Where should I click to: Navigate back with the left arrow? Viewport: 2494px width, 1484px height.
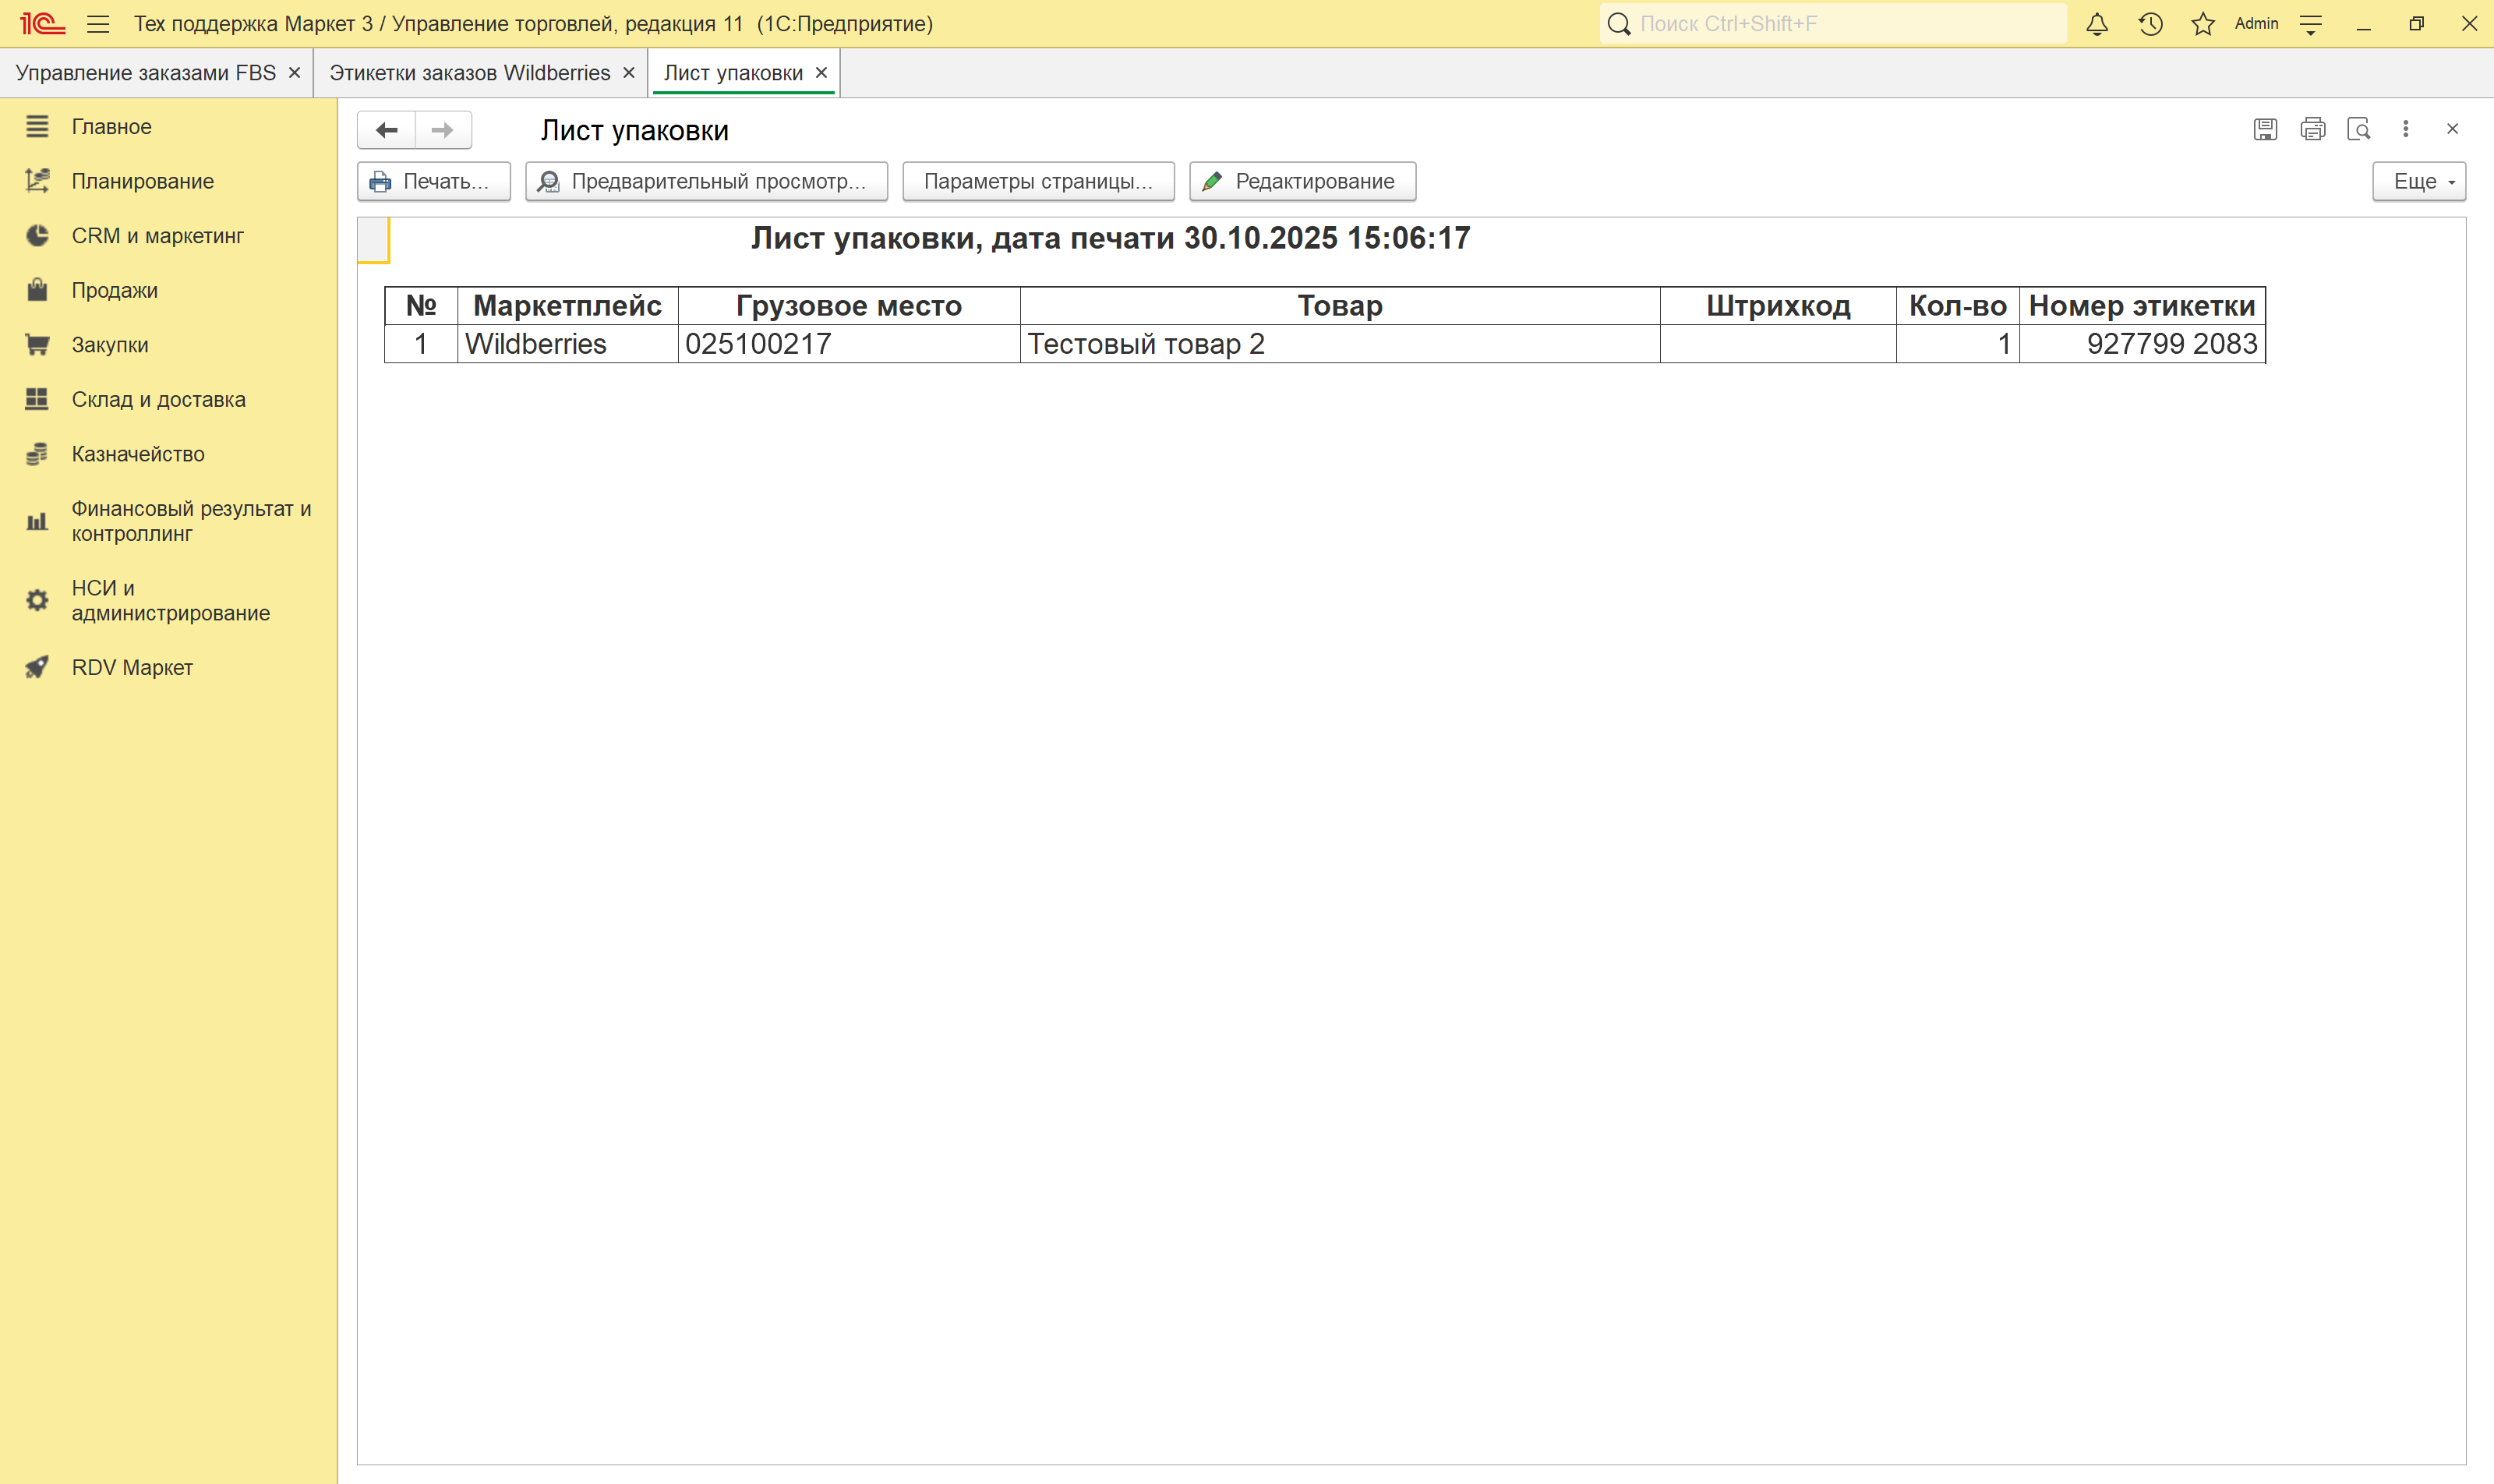(387, 130)
